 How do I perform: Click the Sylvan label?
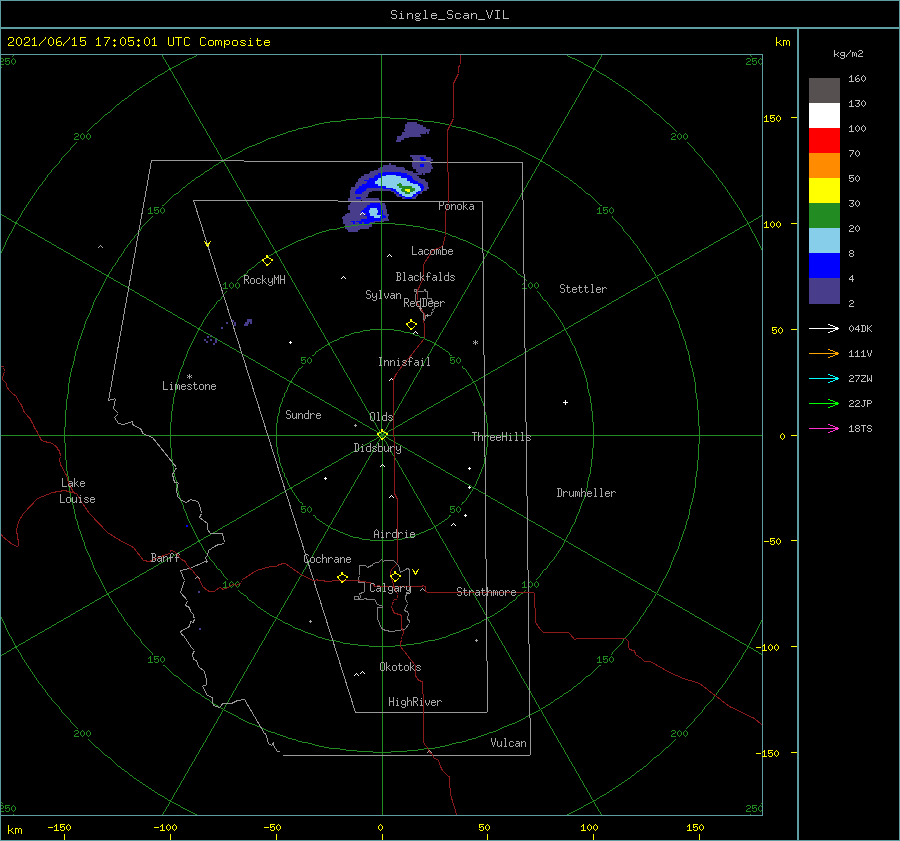[x=383, y=295]
